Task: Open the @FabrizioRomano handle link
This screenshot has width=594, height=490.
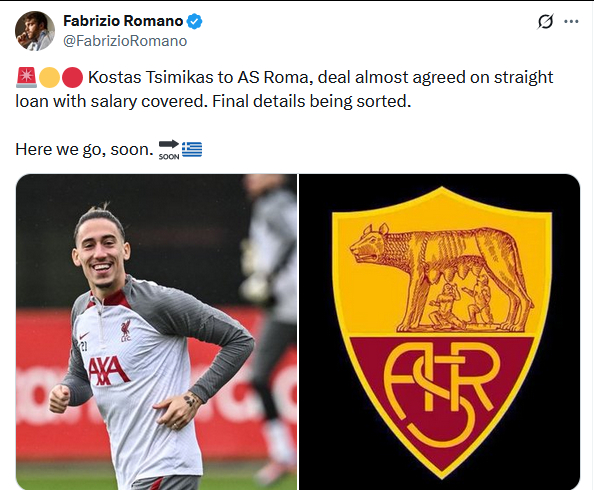Action: click(x=125, y=41)
